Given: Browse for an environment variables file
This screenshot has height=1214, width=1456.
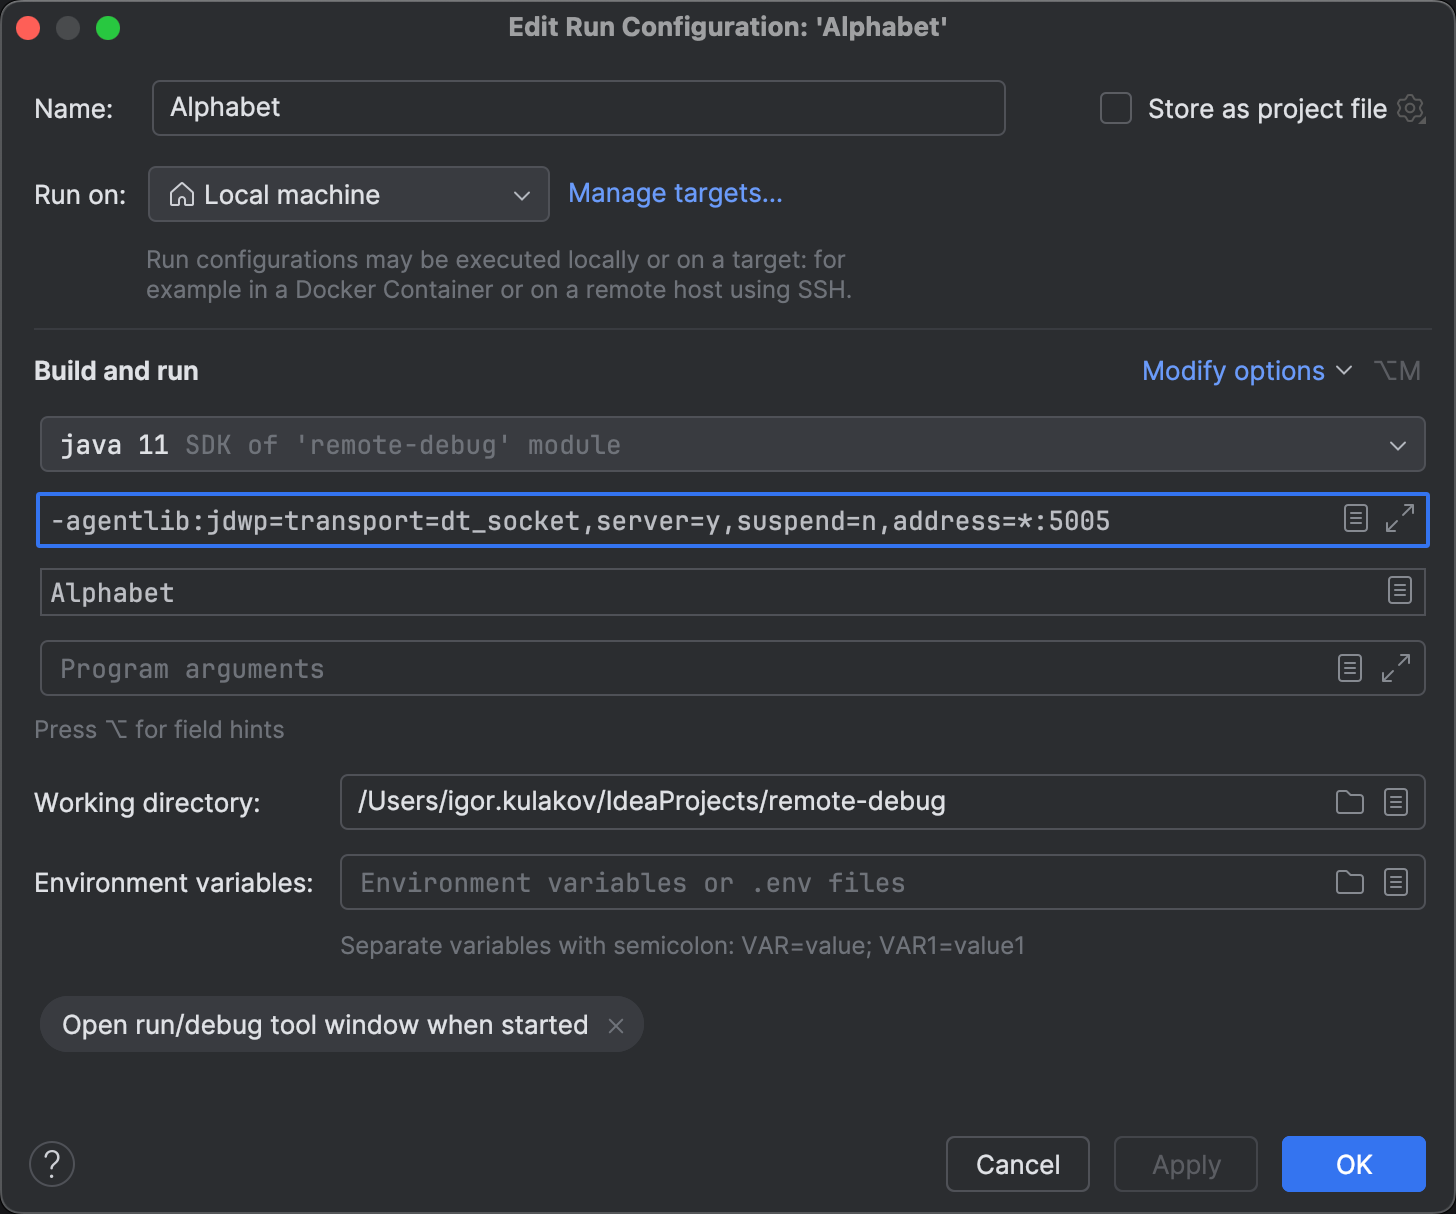Looking at the screenshot, I should pos(1349,882).
